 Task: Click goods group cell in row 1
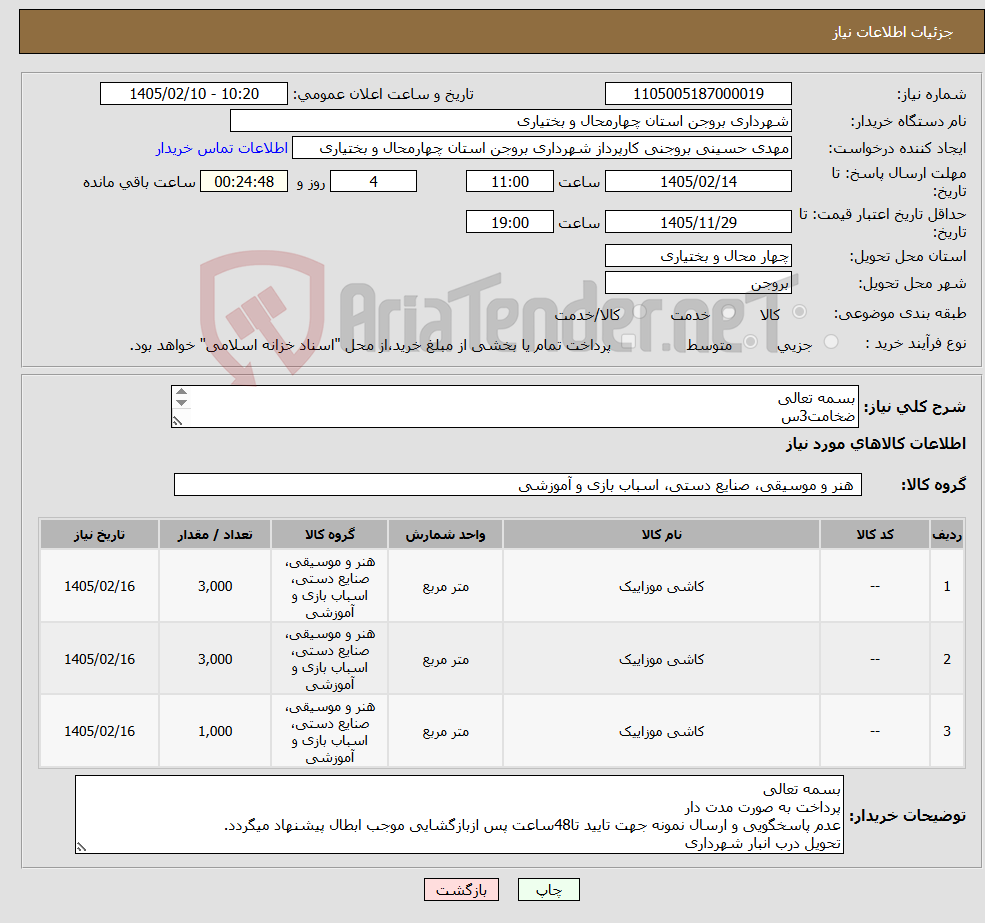point(329,586)
